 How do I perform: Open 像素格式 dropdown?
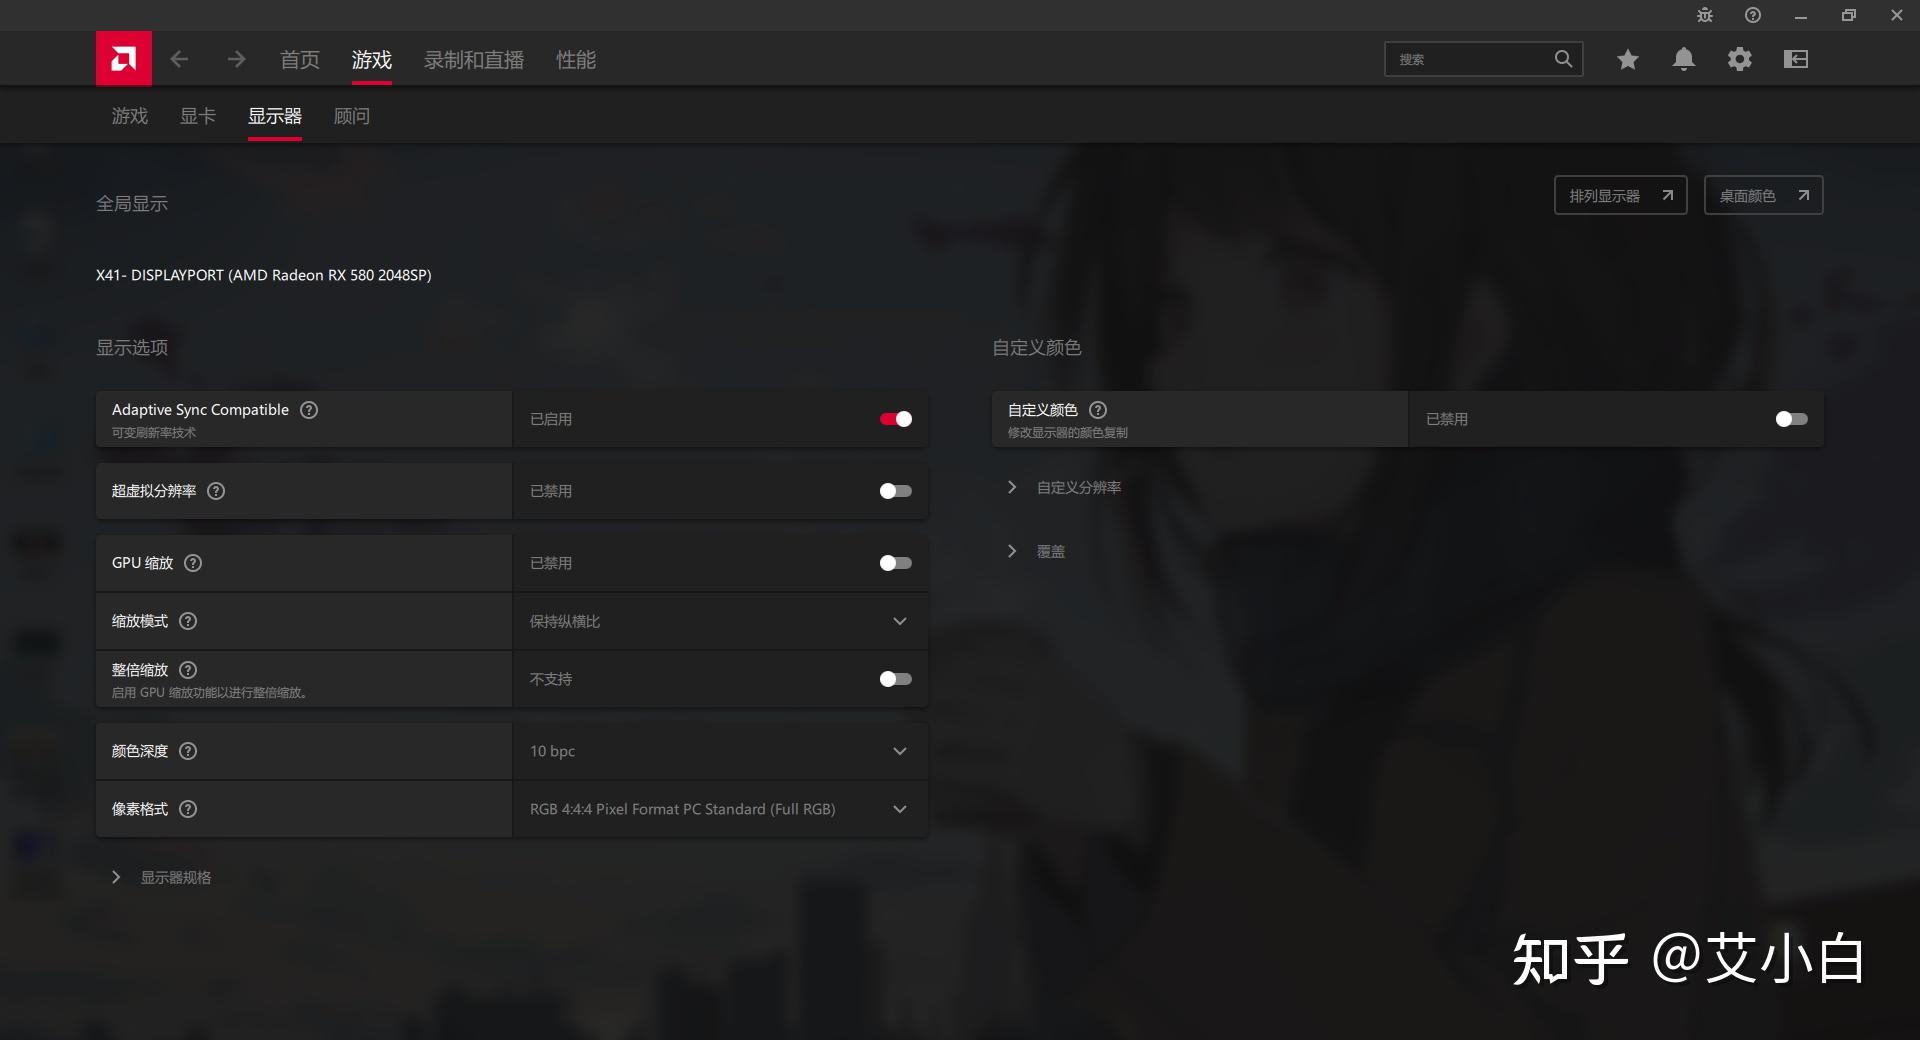click(x=720, y=809)
